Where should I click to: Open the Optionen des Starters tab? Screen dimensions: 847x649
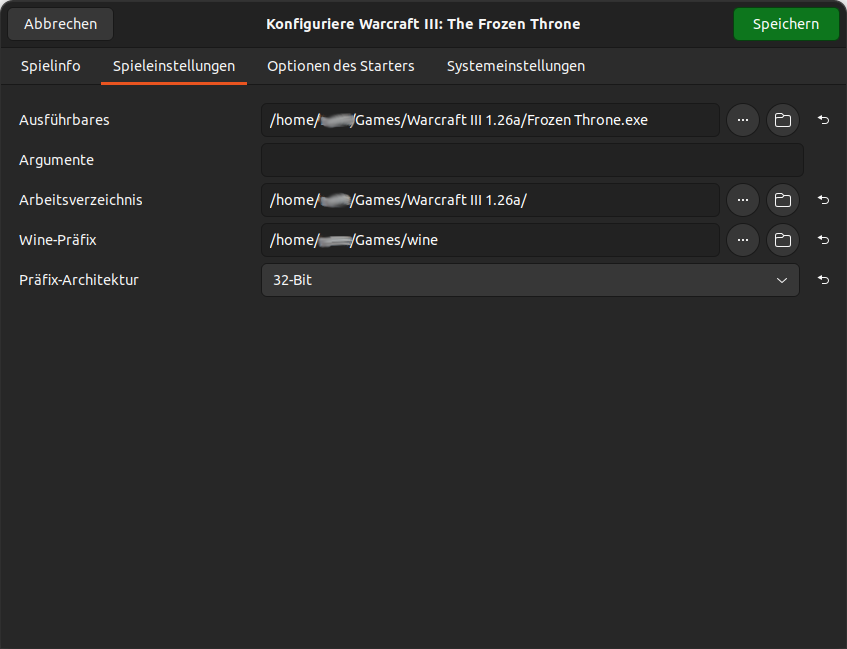click(x=340, y=66)
